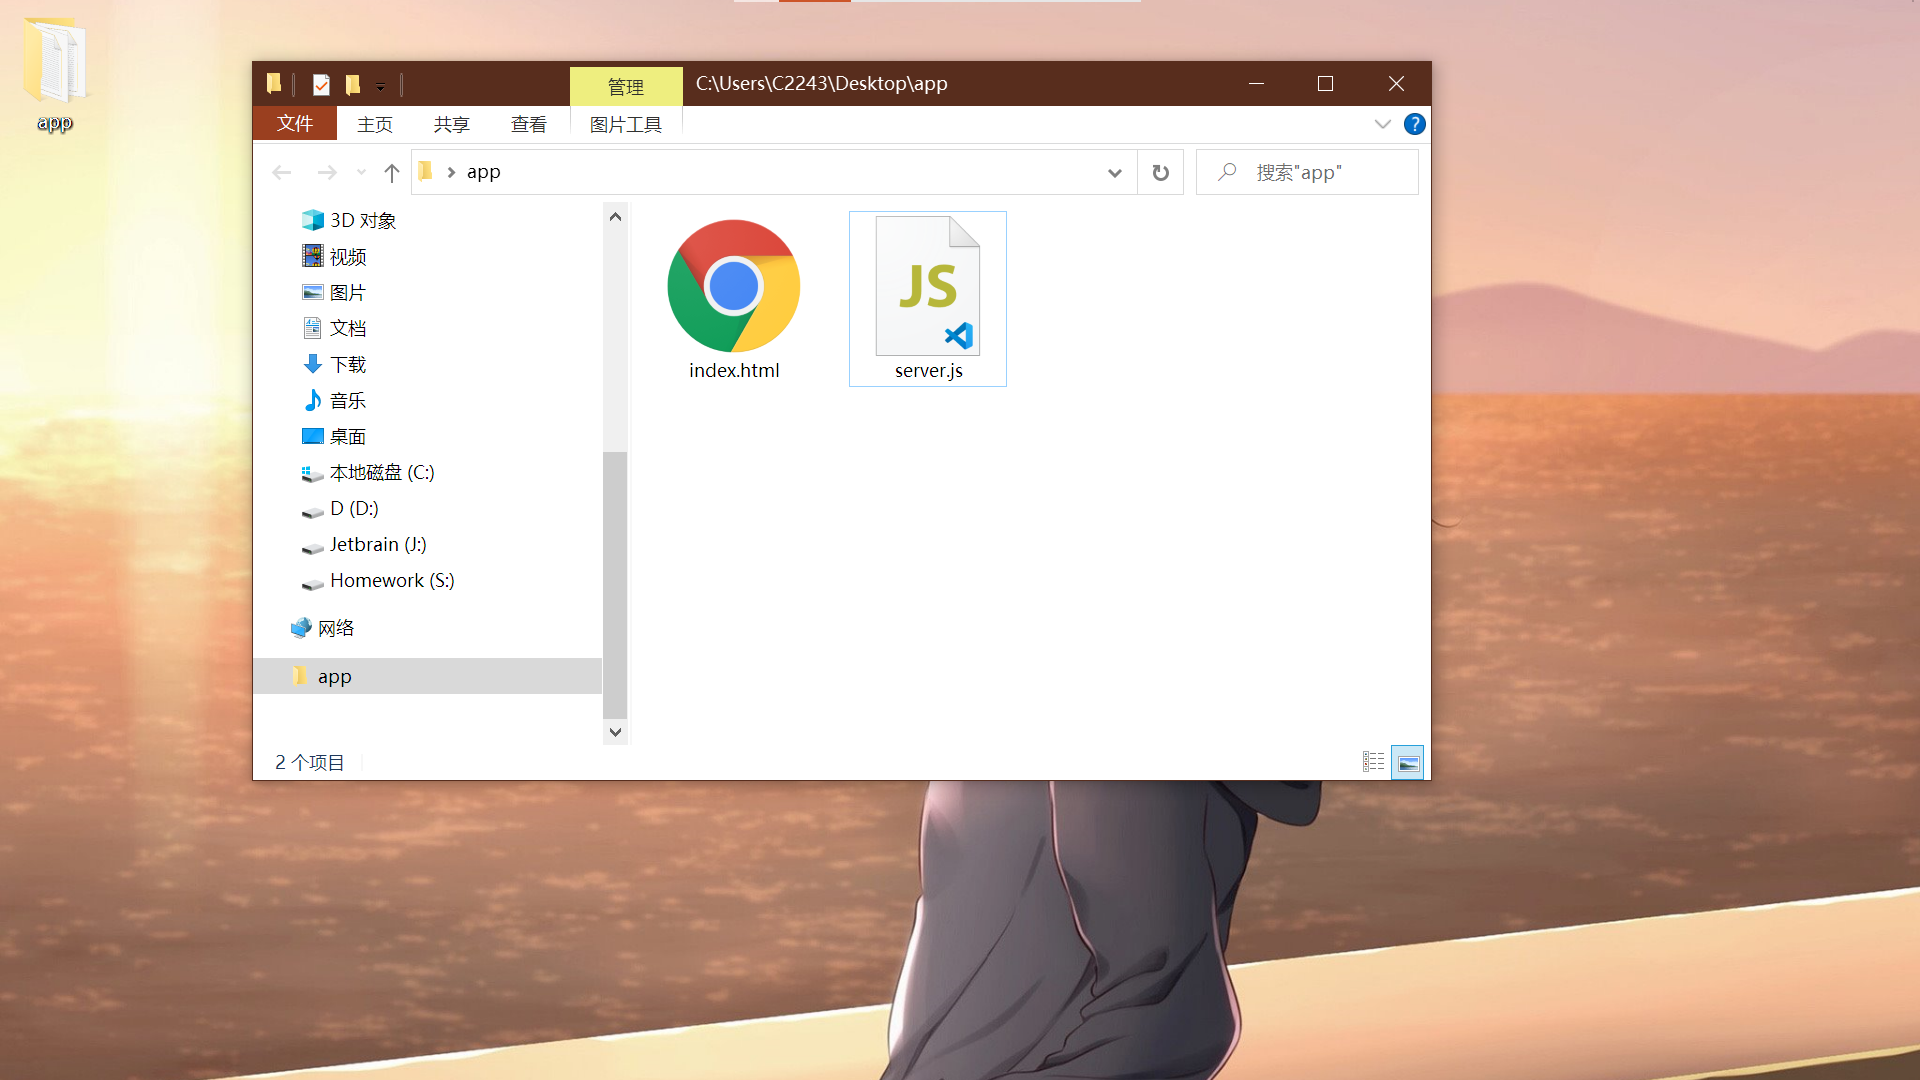Image resolution: width=1920 pixels, height=1080 pixels.
Task: Click the index.html file name label
Action: coord(734,370)
